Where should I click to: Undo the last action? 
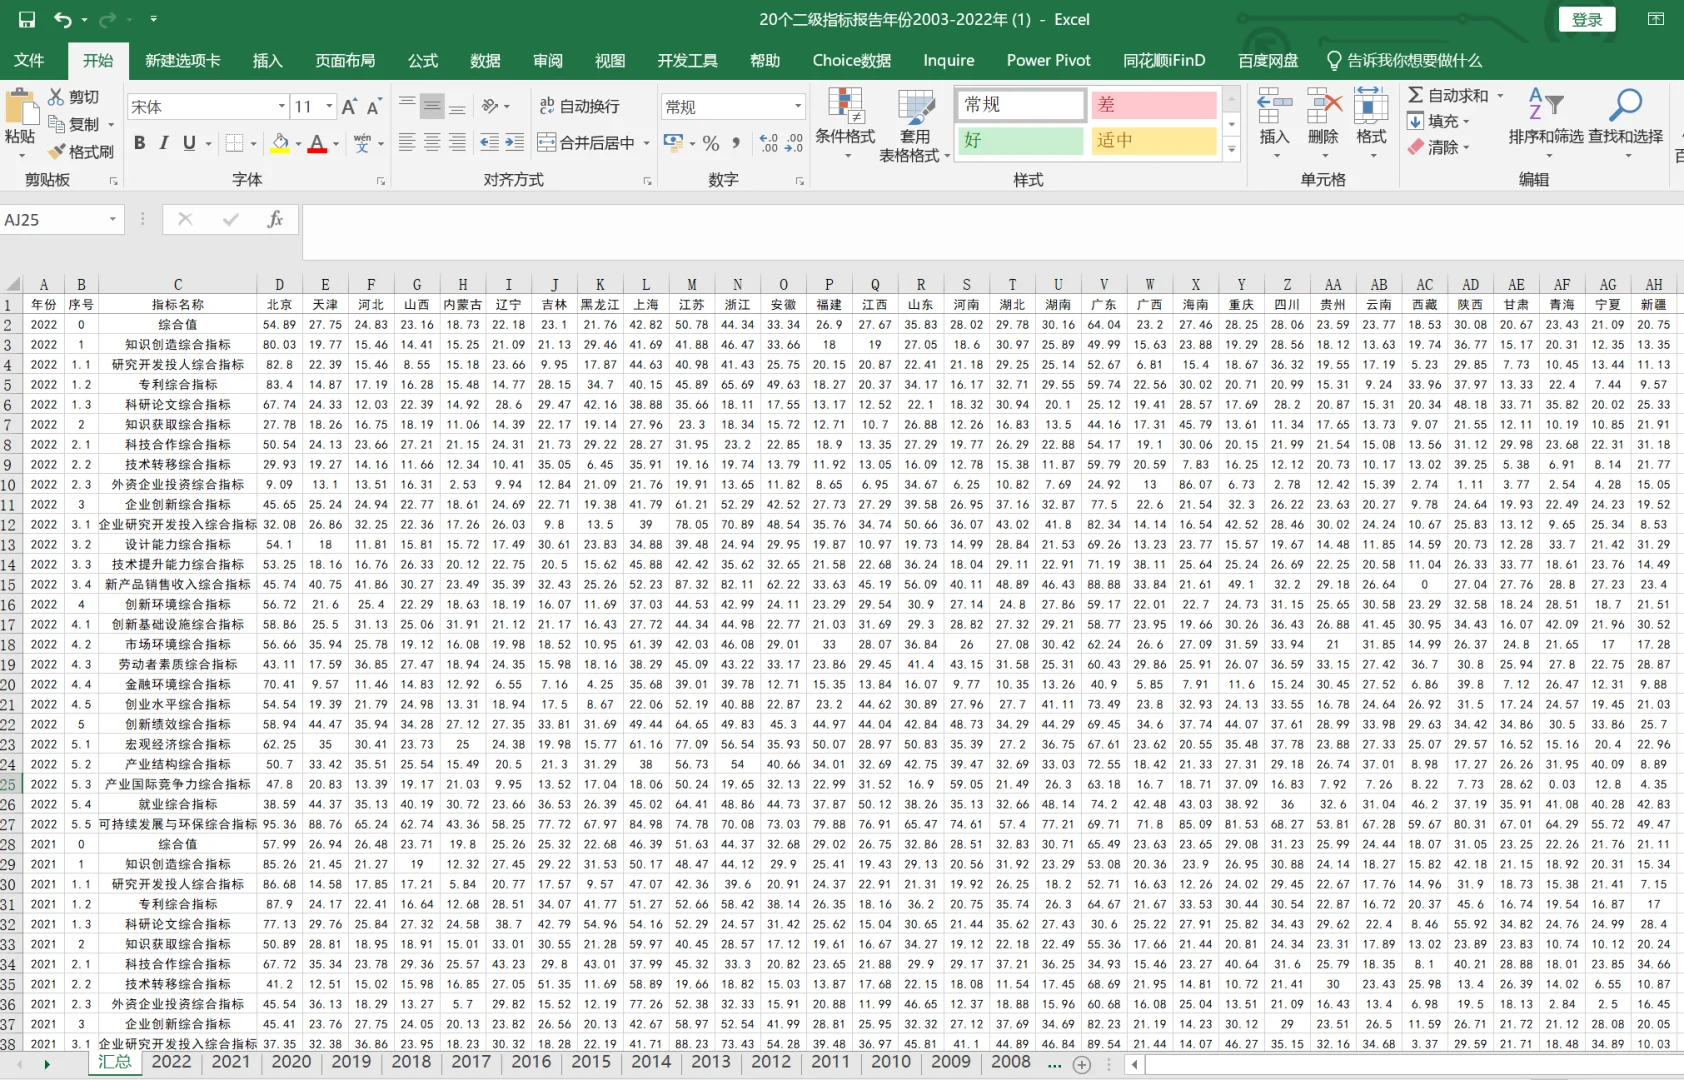tap(63, 19)
